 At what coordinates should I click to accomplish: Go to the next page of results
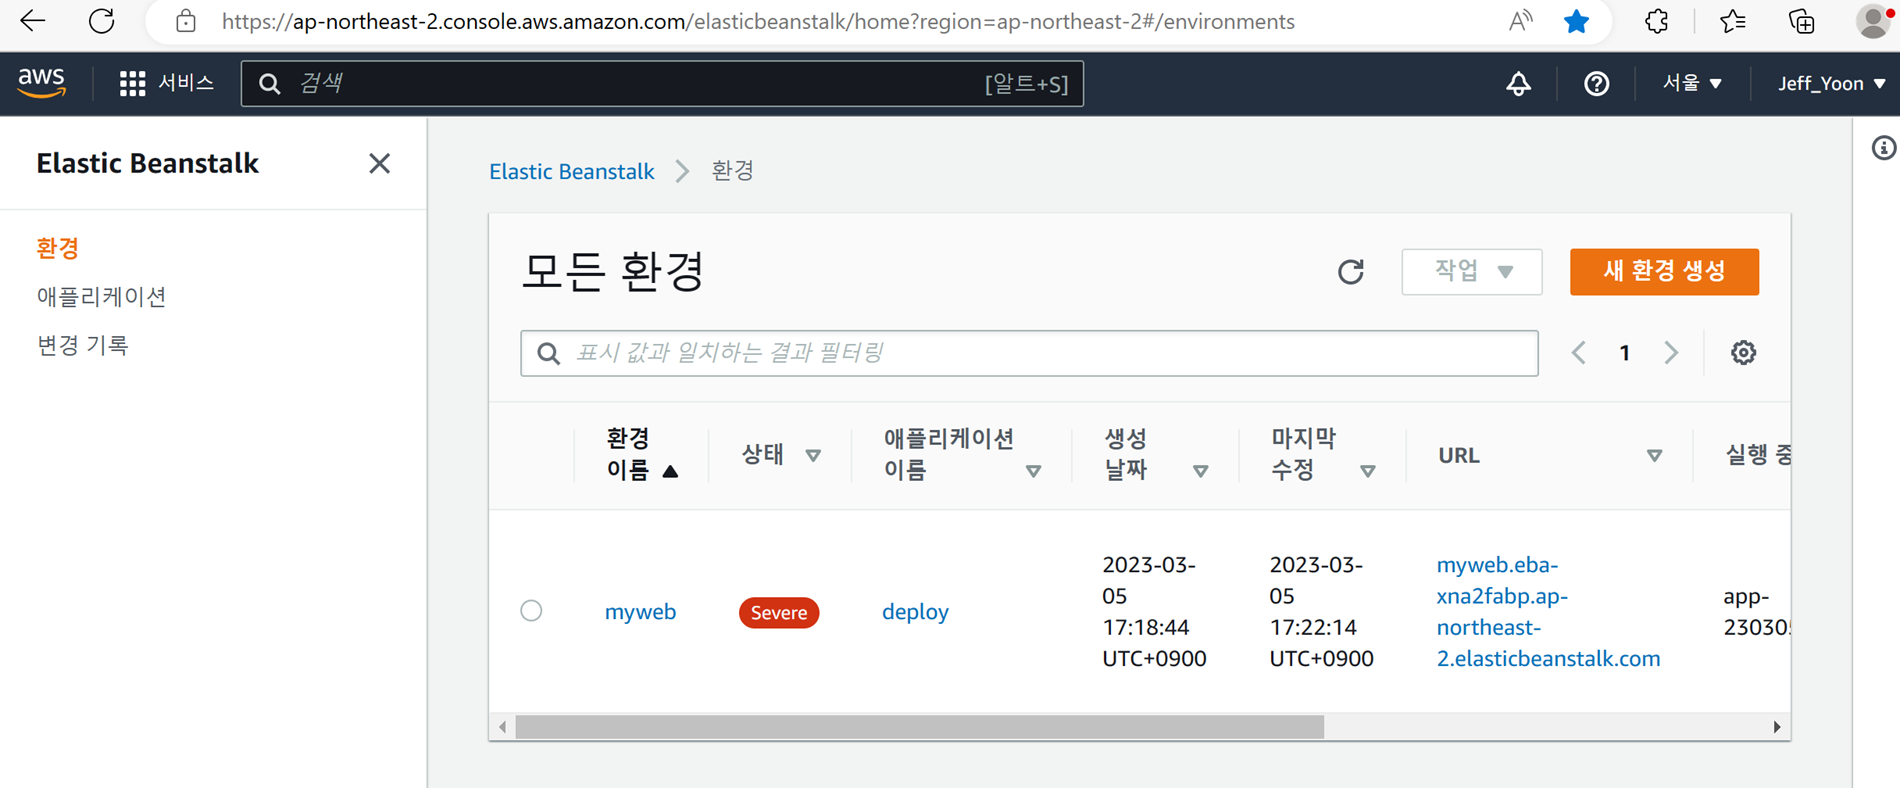(1671, 353)
